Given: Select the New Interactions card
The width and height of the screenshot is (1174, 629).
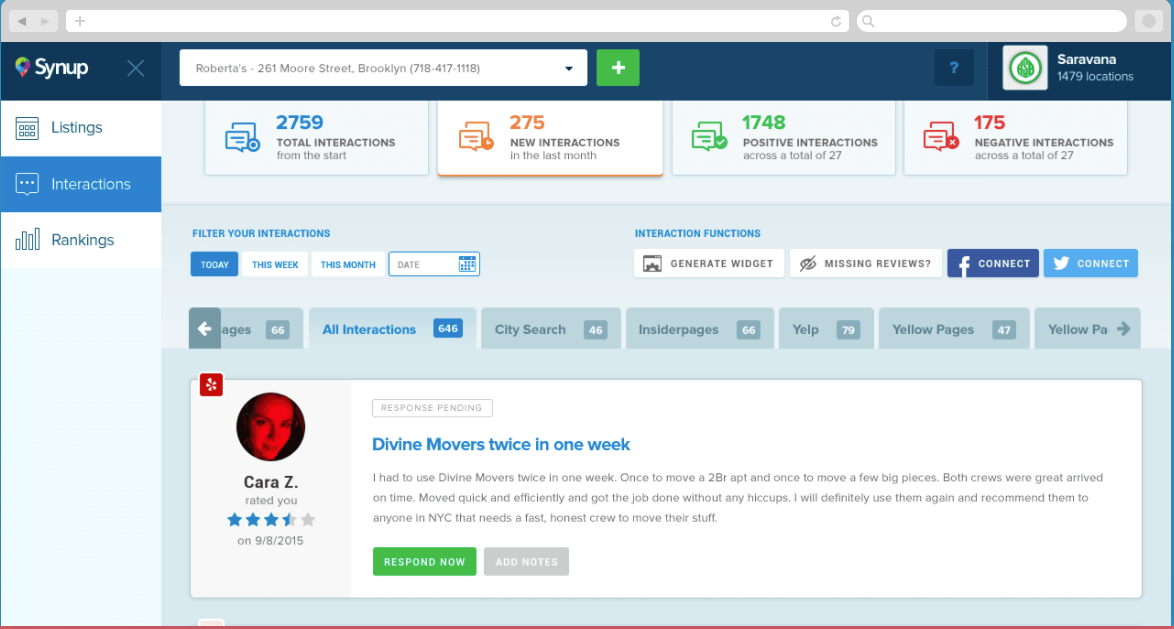Looking at the screenshot, I should click(x=550, y=138).
